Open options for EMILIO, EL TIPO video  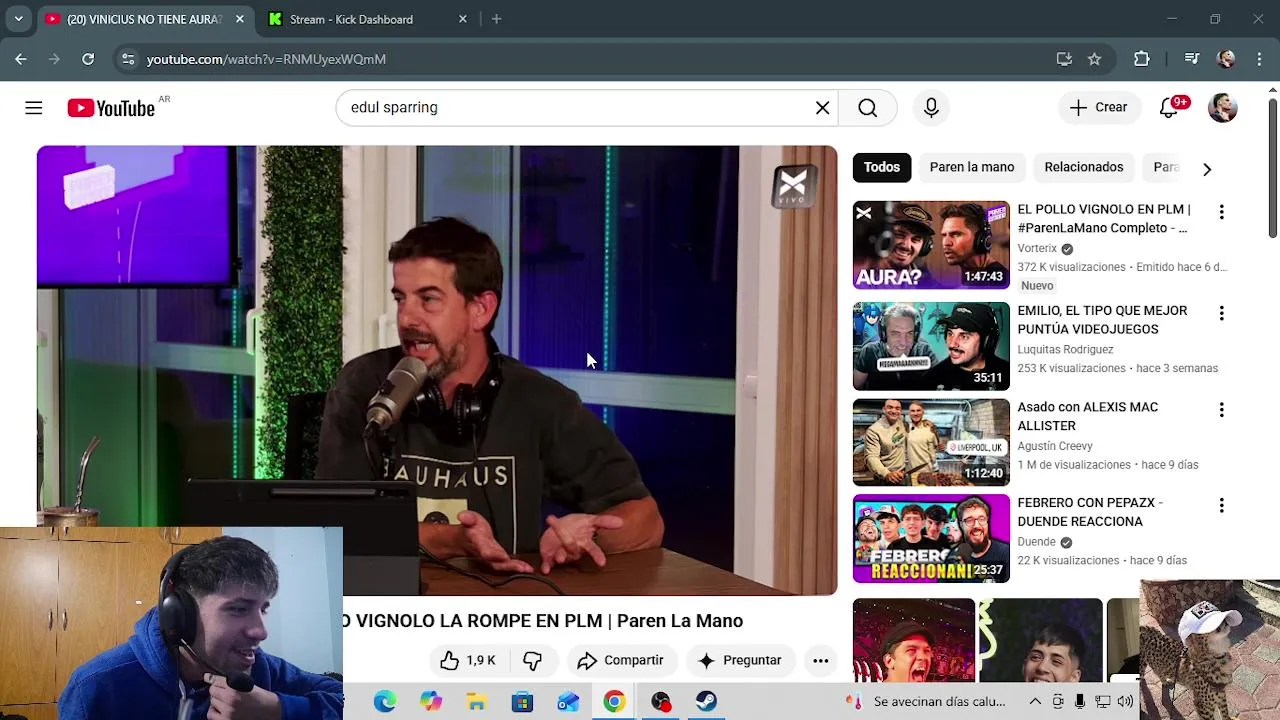click(1221, 313)
